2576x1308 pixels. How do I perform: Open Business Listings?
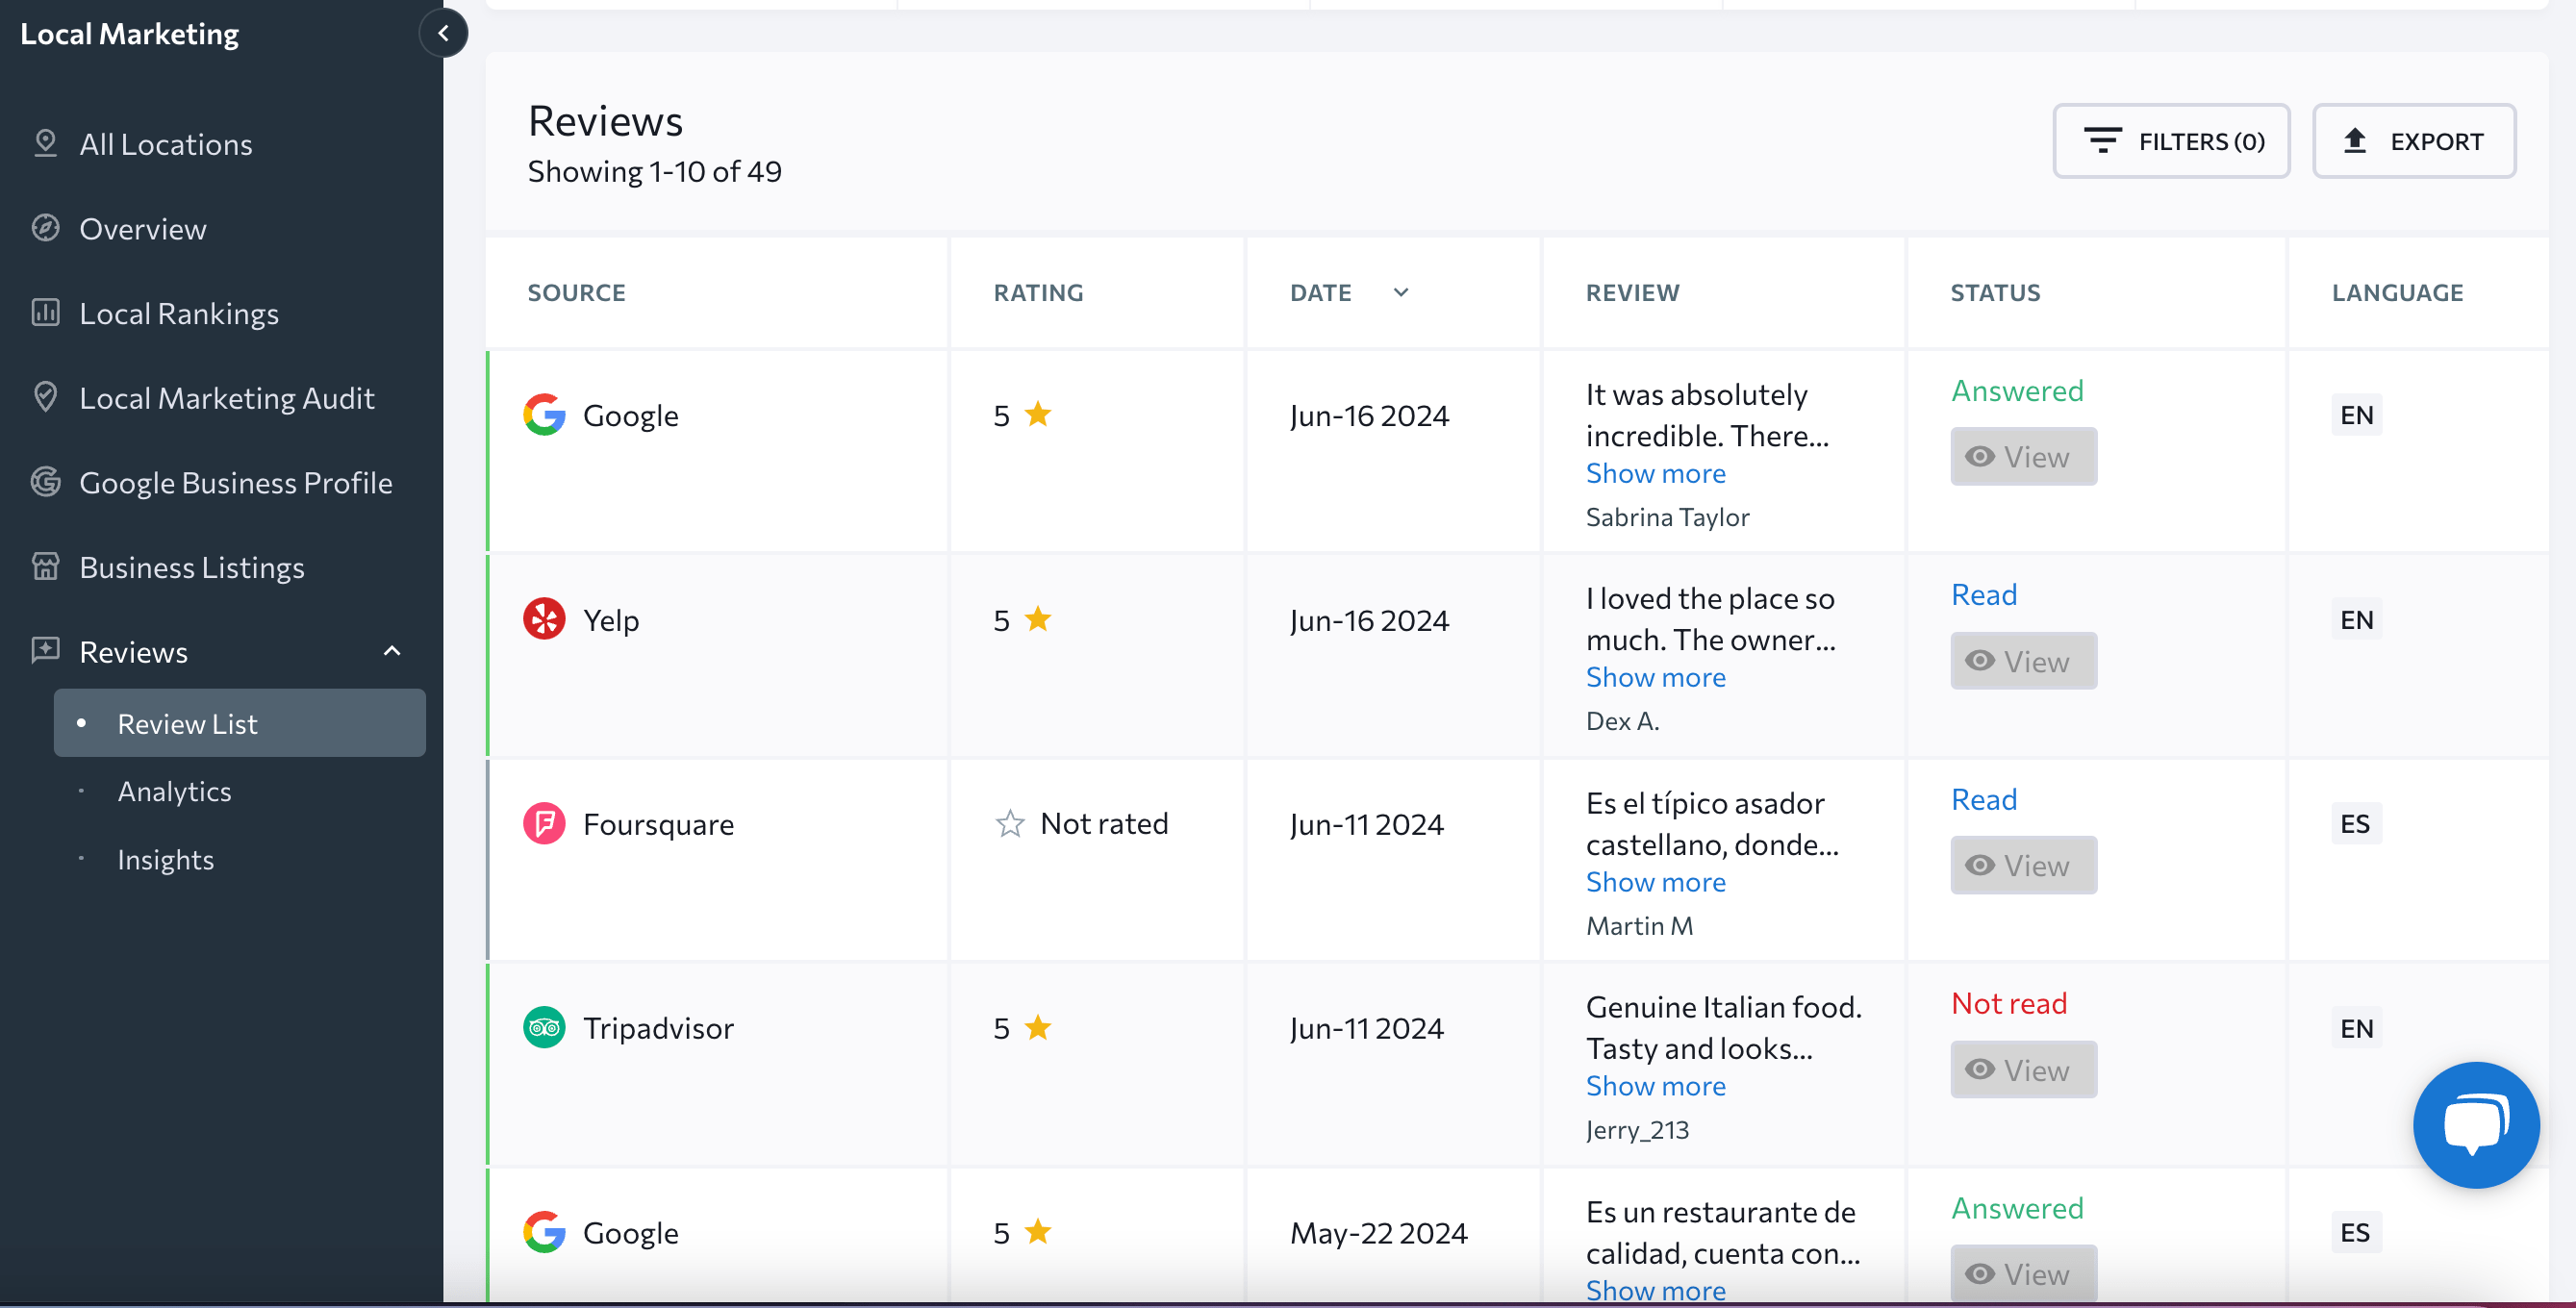point(192,567)
